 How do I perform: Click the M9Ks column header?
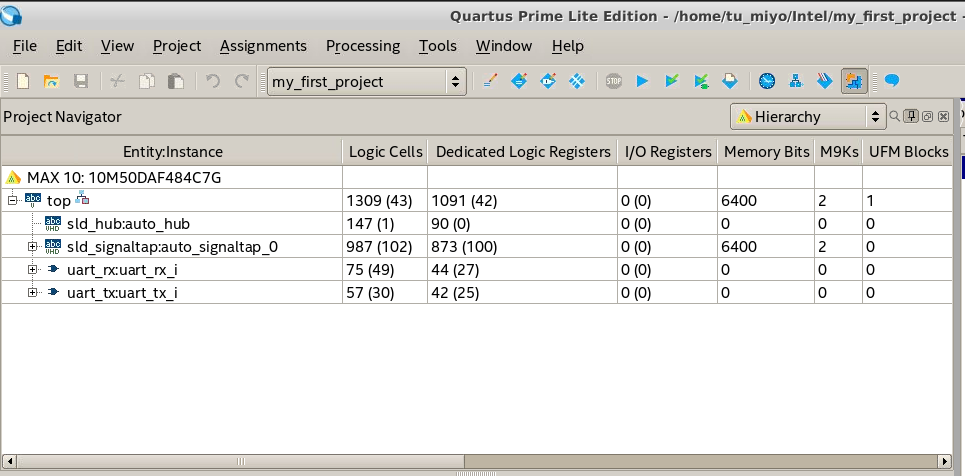tap(839, 151)
